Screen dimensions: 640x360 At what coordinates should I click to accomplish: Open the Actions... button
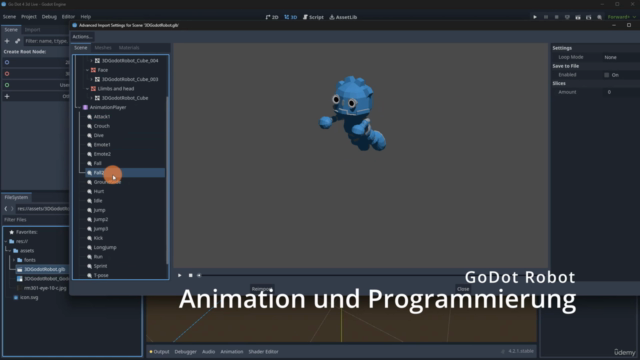click(82, 37)
